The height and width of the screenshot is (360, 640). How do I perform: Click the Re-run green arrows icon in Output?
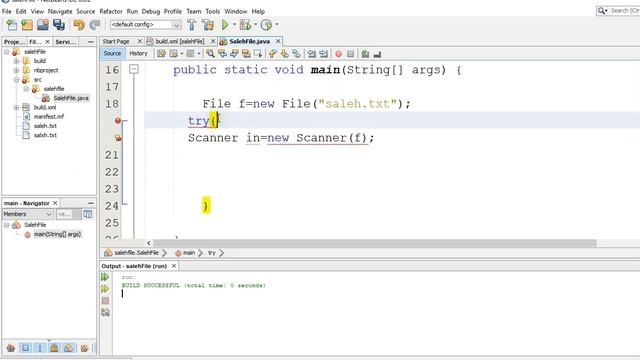pyautogui.click(x=105, y=277)
